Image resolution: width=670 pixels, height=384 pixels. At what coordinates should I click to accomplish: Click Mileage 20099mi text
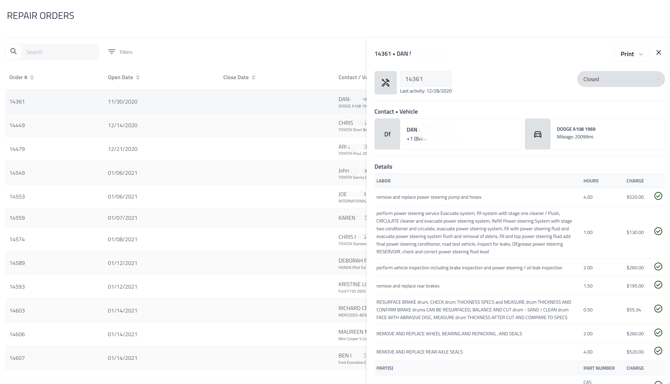coord(575,137)
